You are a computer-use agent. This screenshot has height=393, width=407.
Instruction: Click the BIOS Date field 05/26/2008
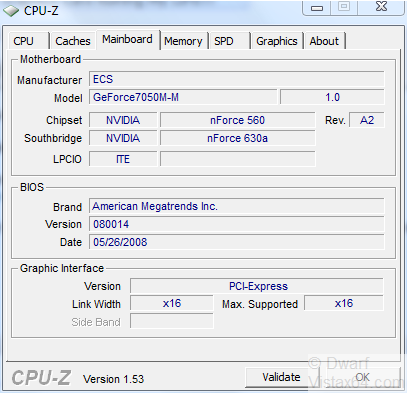(237, 242)
